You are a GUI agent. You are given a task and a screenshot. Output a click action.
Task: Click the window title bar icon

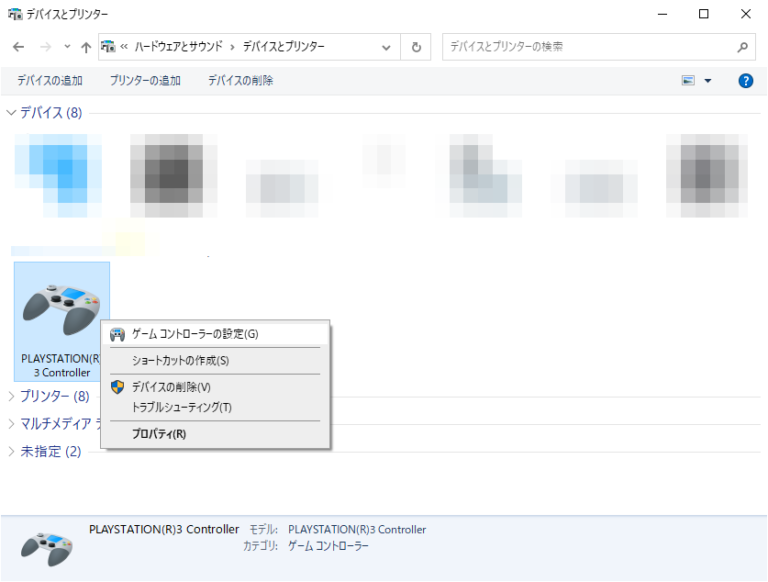[15, 14]
